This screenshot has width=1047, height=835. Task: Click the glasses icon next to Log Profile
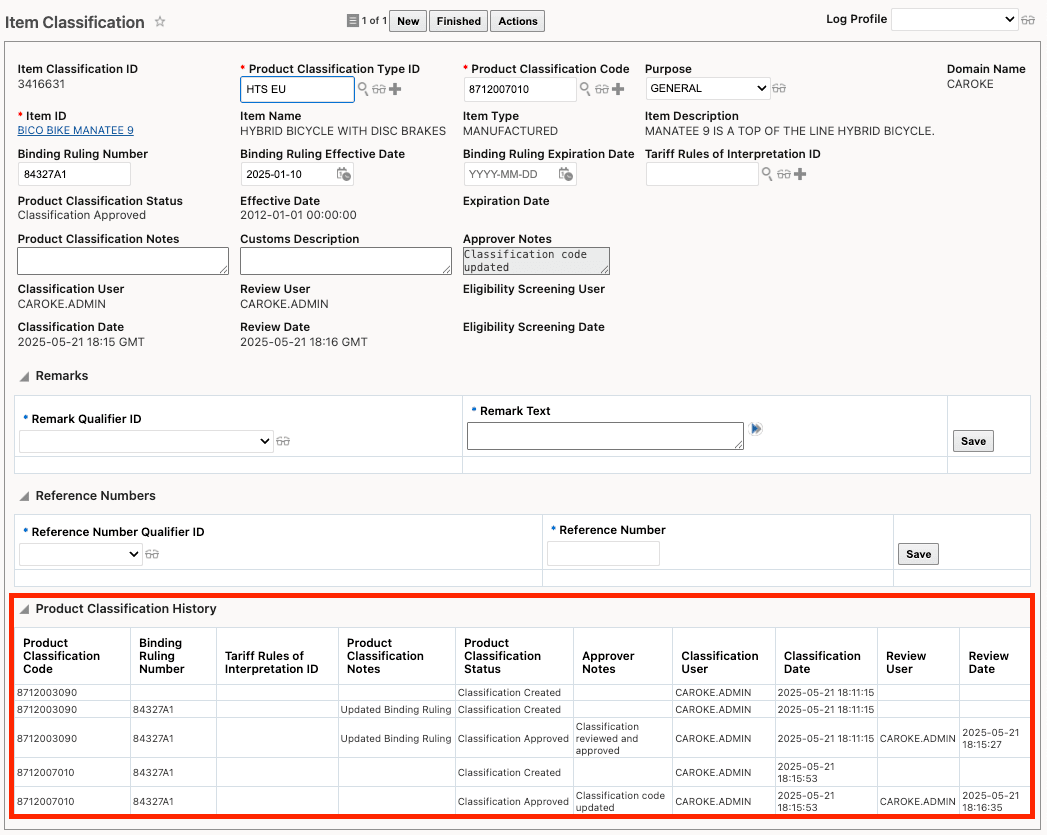click(1028, 20)
